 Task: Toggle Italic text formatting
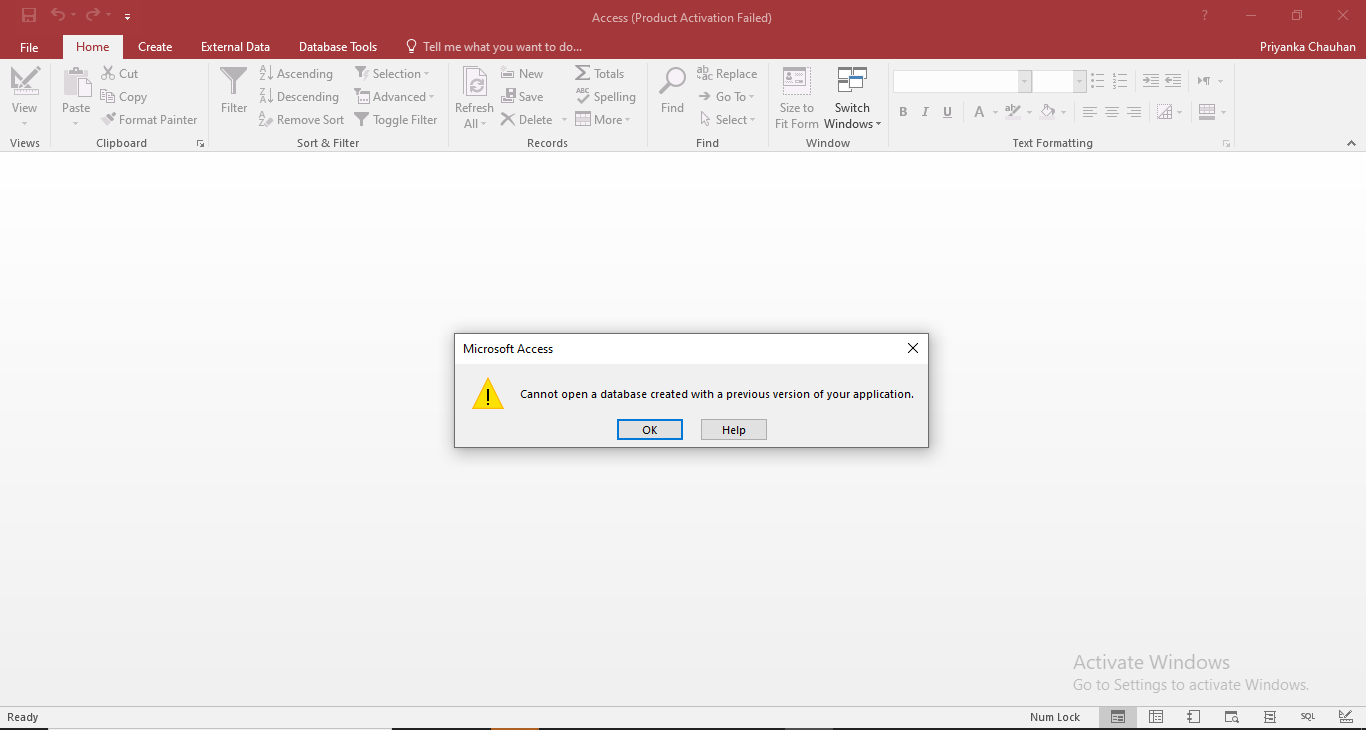point(925,112)
